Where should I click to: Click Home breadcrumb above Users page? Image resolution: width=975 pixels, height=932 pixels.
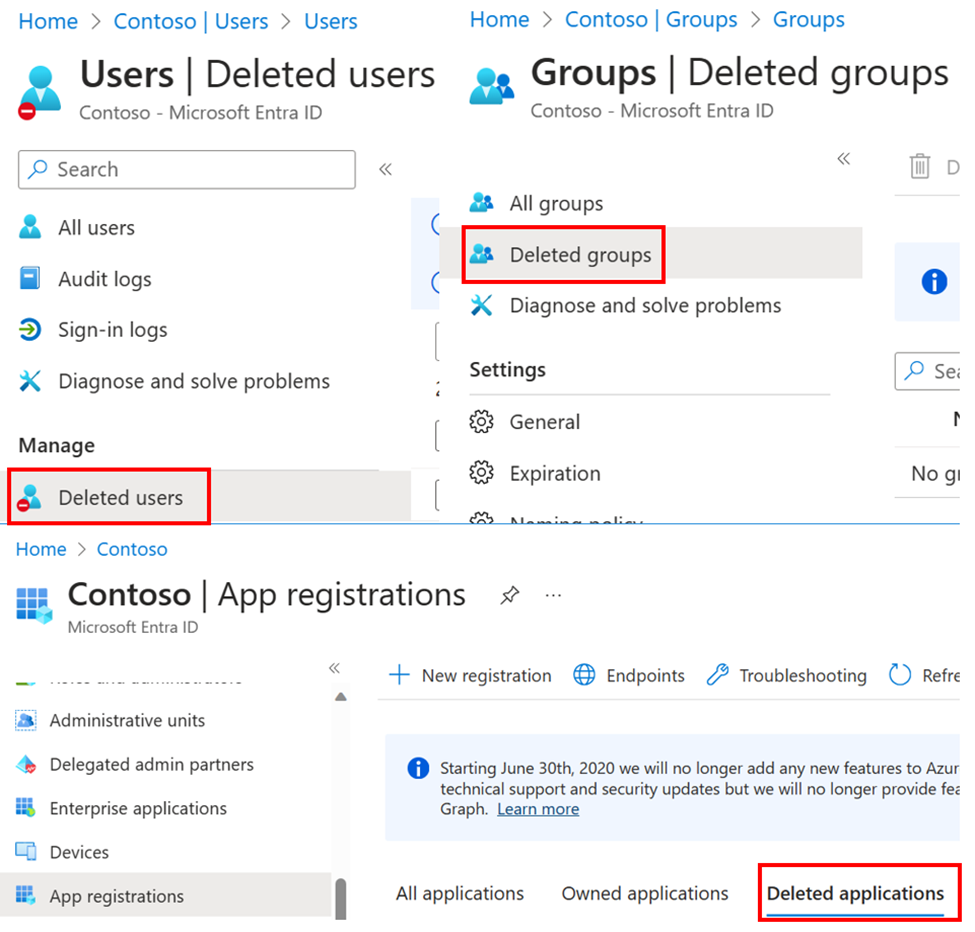[x=48, y=21]
